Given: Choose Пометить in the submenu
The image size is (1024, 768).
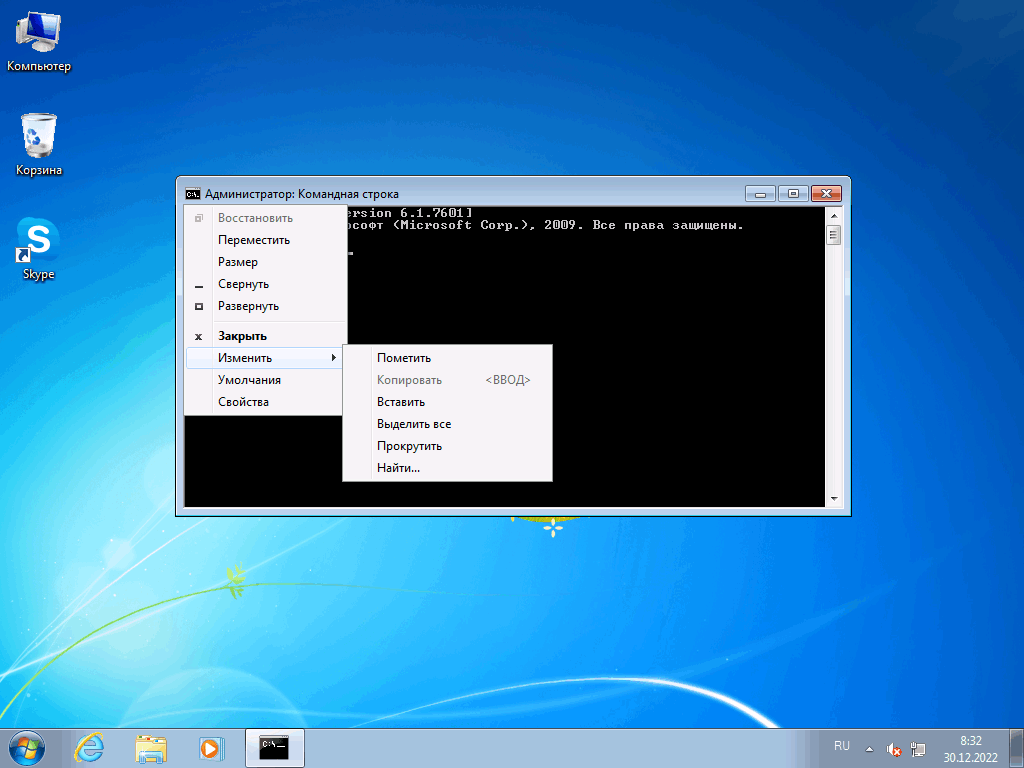Looking at the screenshot, I should coord(404,358).
